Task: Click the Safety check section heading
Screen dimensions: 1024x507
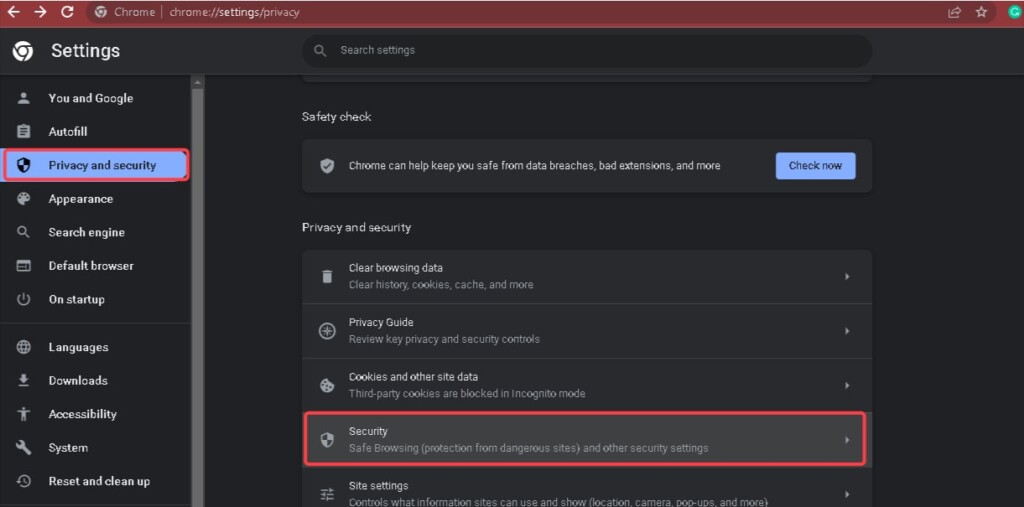Action: click(336, 117)
